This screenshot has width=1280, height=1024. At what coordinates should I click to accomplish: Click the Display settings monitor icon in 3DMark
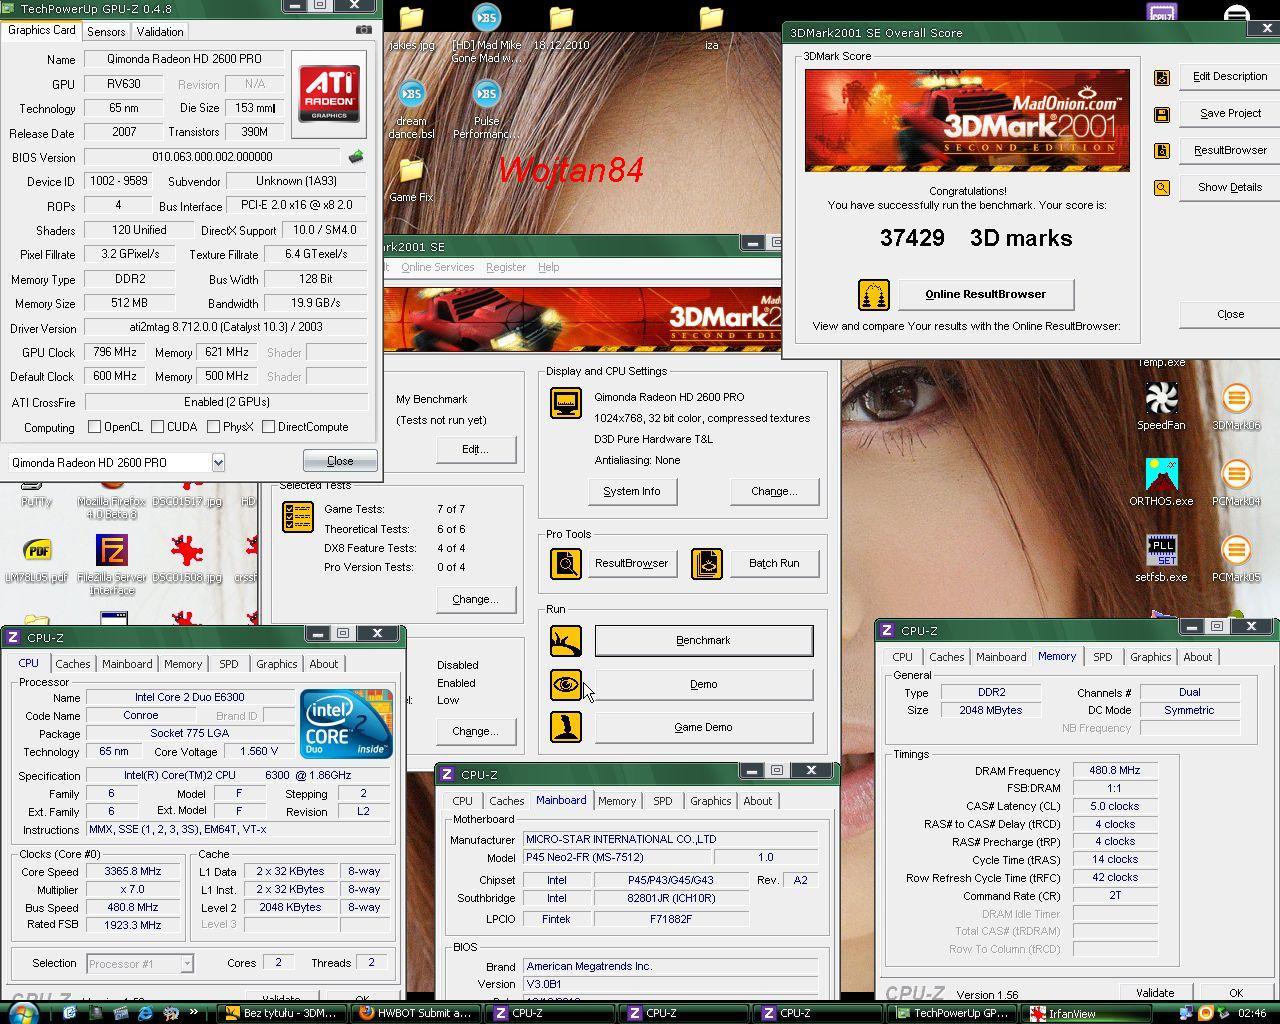point(566,403)
